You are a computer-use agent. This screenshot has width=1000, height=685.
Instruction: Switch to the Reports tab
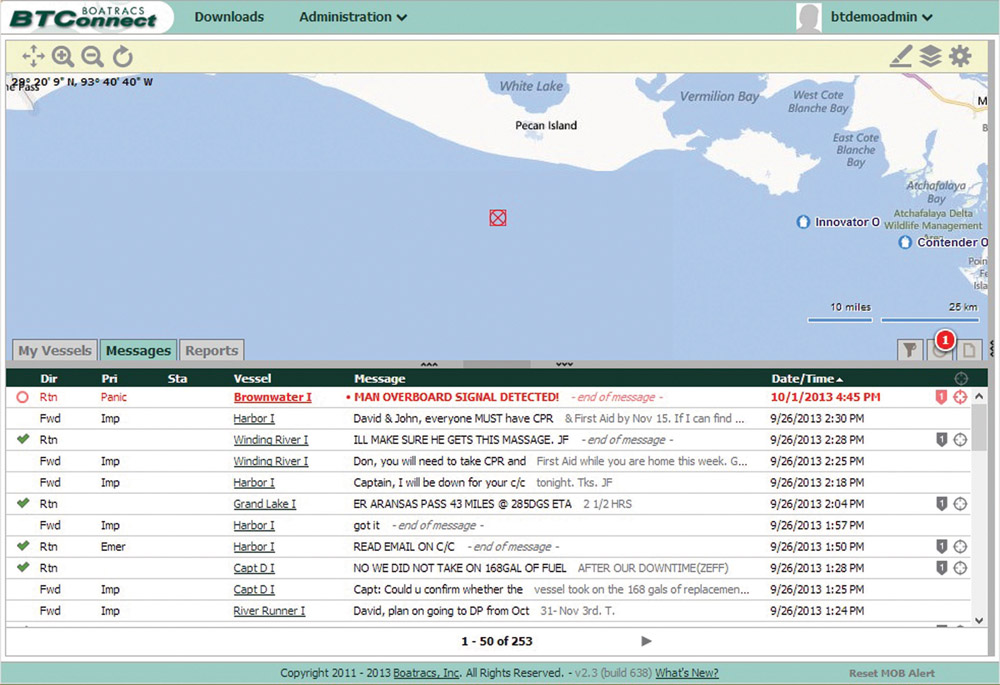[x=212, y=351]
